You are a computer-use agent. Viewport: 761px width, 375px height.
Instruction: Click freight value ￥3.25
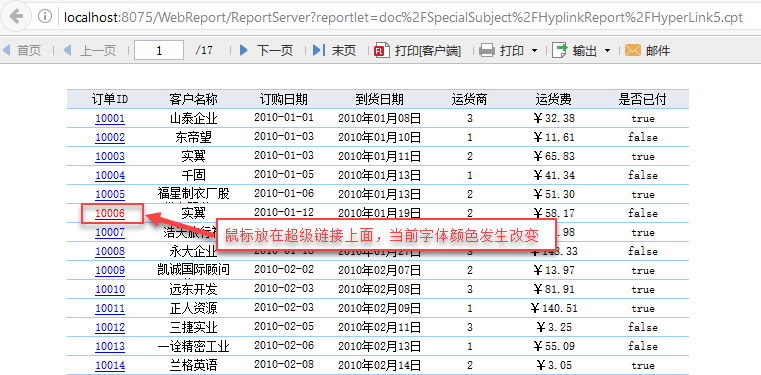[554, 327]
